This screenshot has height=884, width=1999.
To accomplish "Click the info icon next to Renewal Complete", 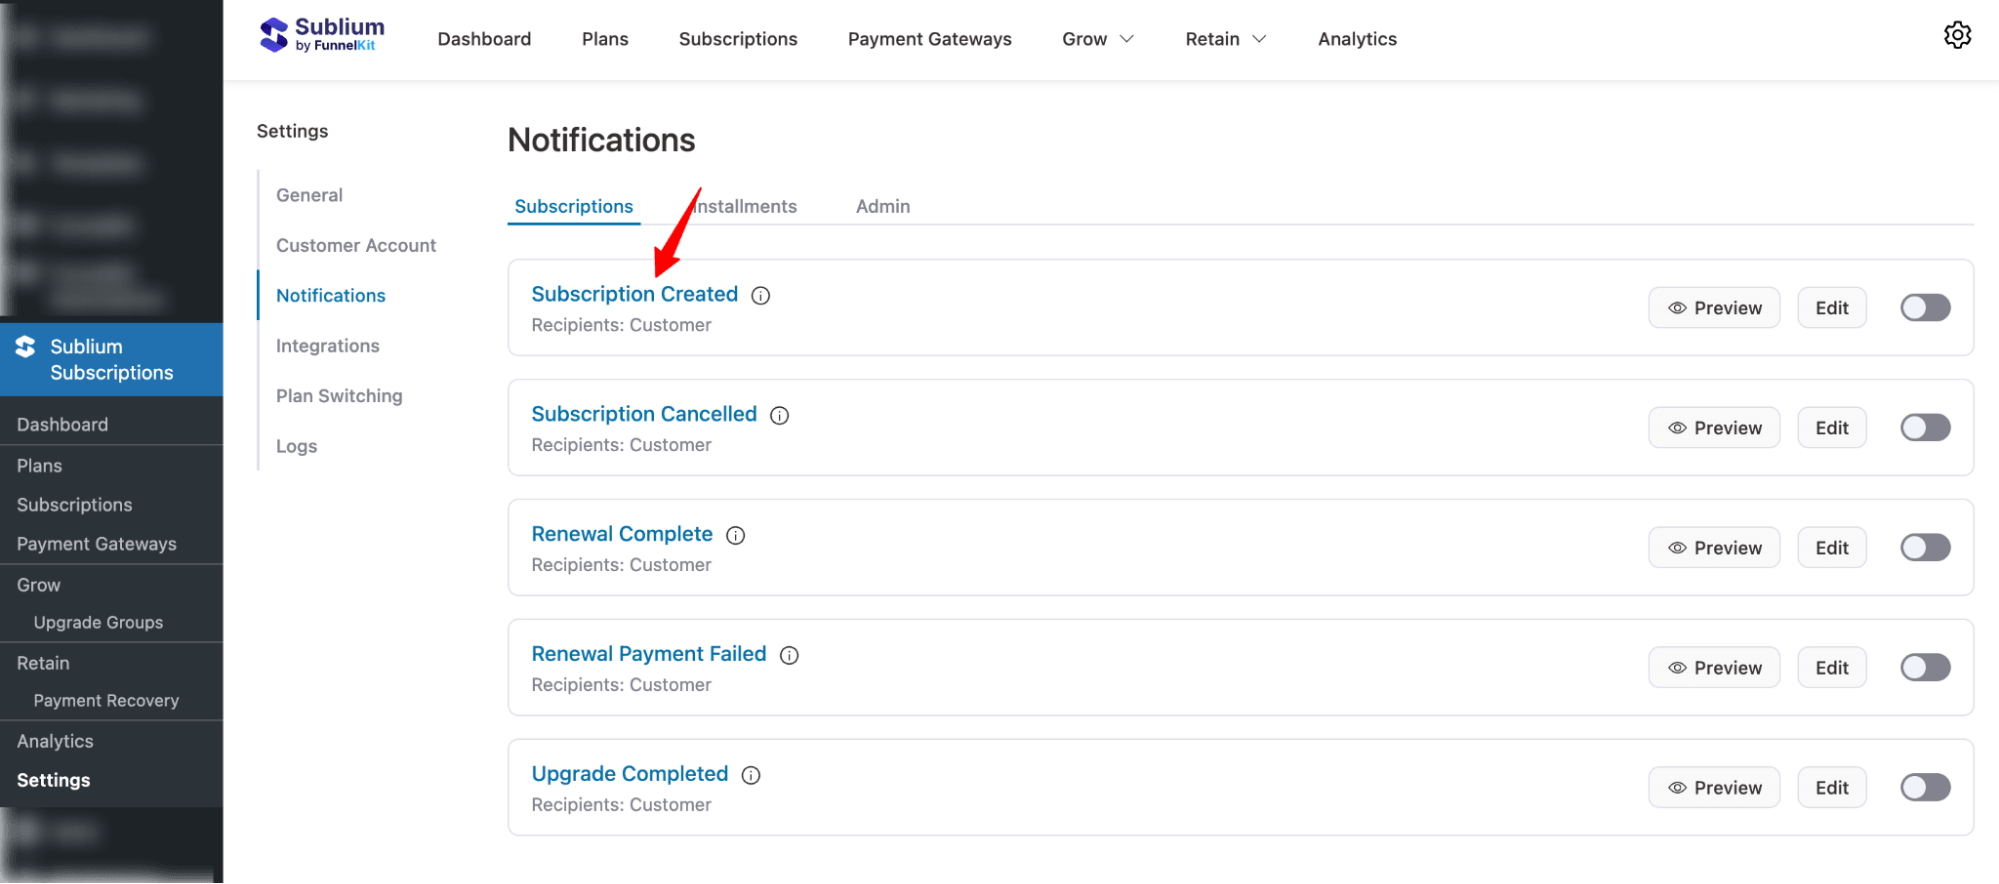I will click(x=736, y=535).
